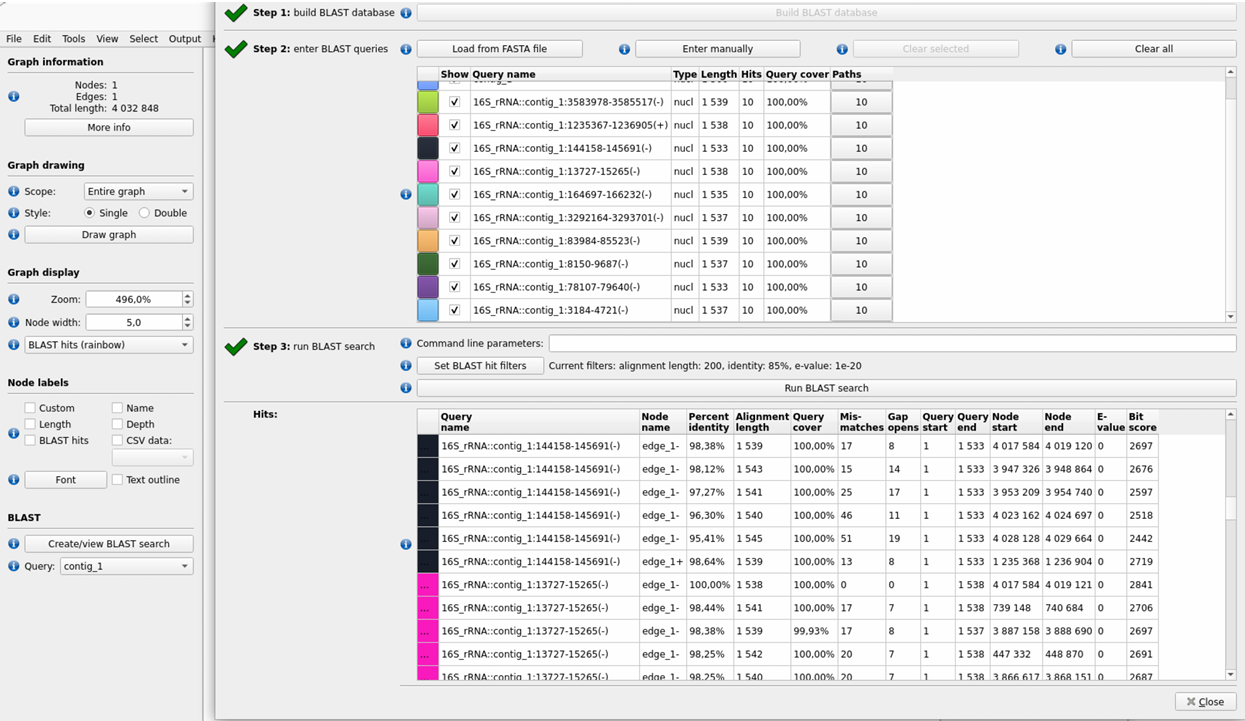This screenshot has width=1245, height=721.
Task: Click info icon next to Zoom field
Action: click(14, 299)
